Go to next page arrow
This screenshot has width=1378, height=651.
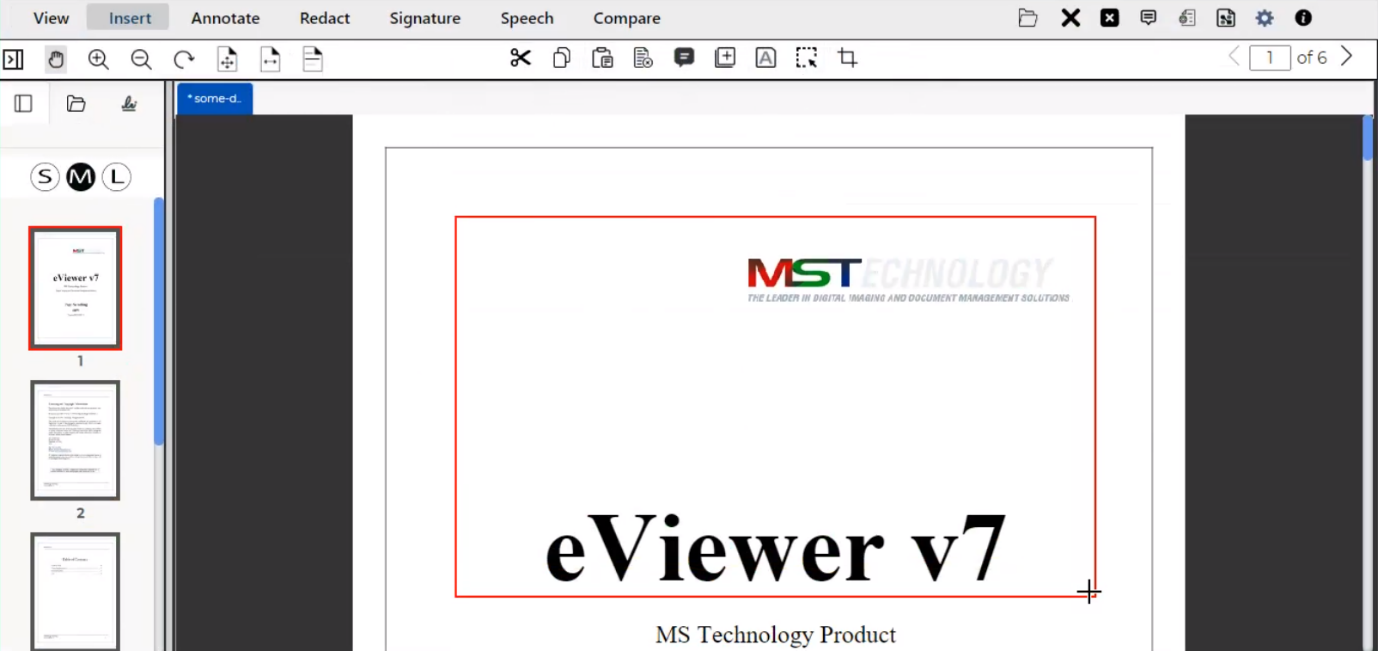pyautogui.click(x=1346, y=57)
